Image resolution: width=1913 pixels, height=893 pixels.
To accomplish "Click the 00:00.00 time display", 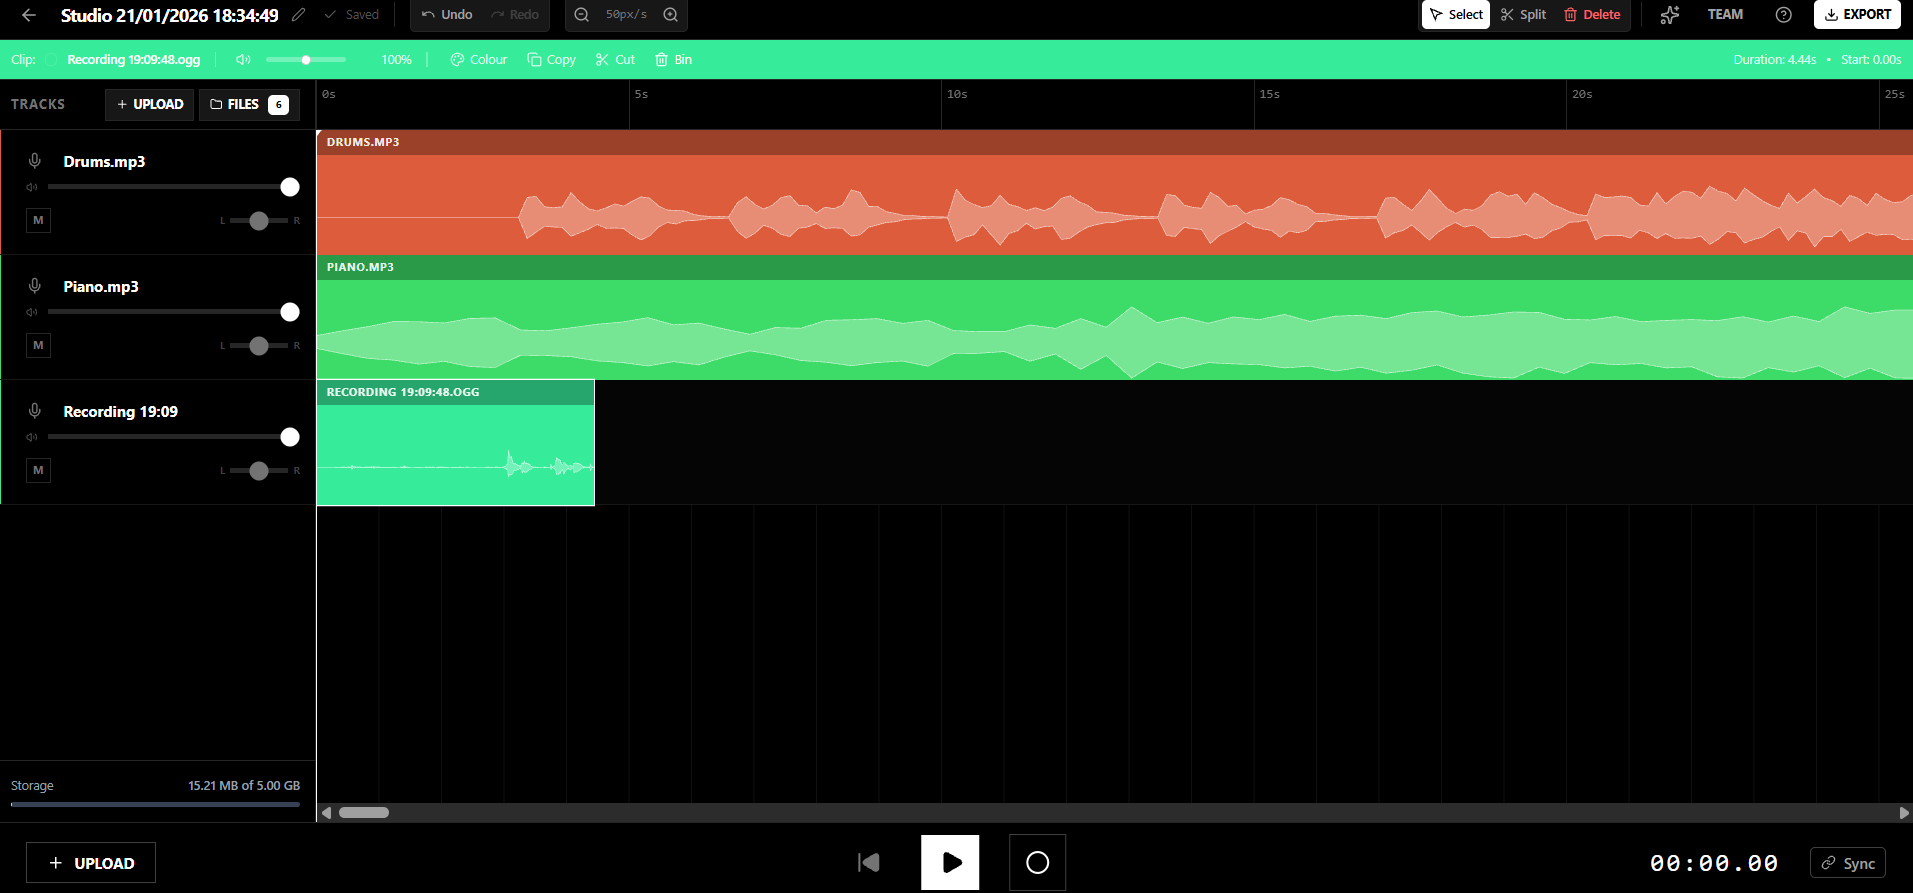I will pyautogui.click(x=1714, y=863).
